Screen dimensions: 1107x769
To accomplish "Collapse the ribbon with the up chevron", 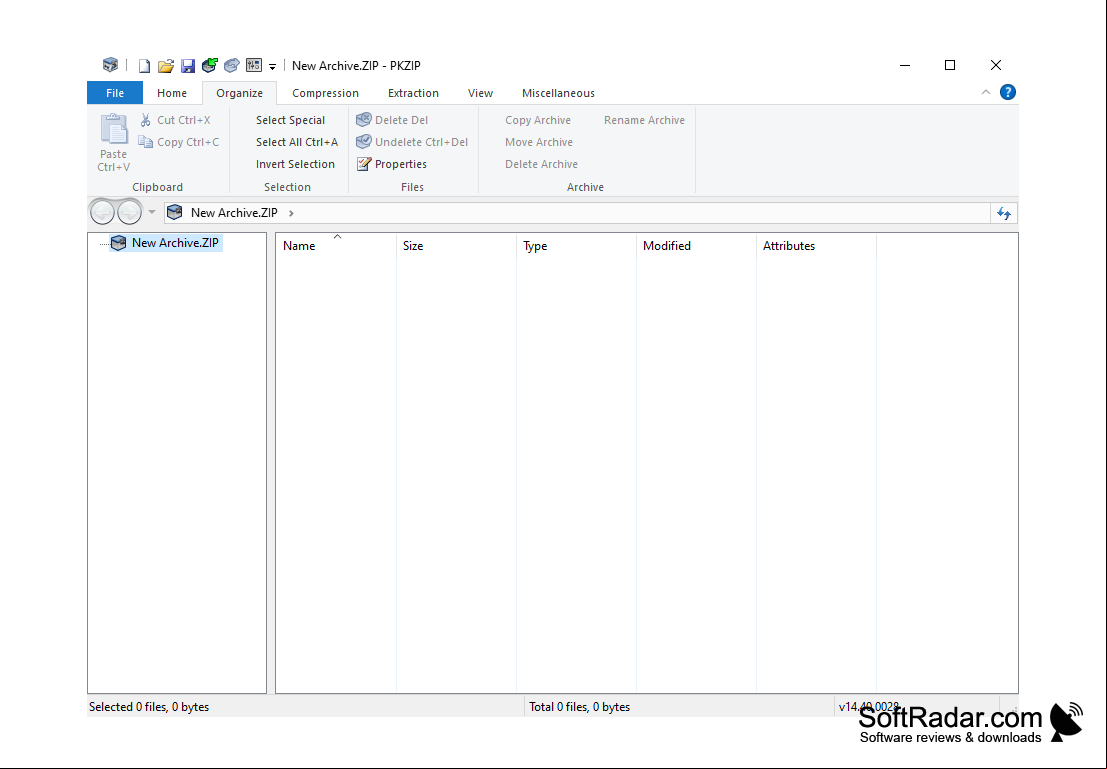I will point(986,93).
